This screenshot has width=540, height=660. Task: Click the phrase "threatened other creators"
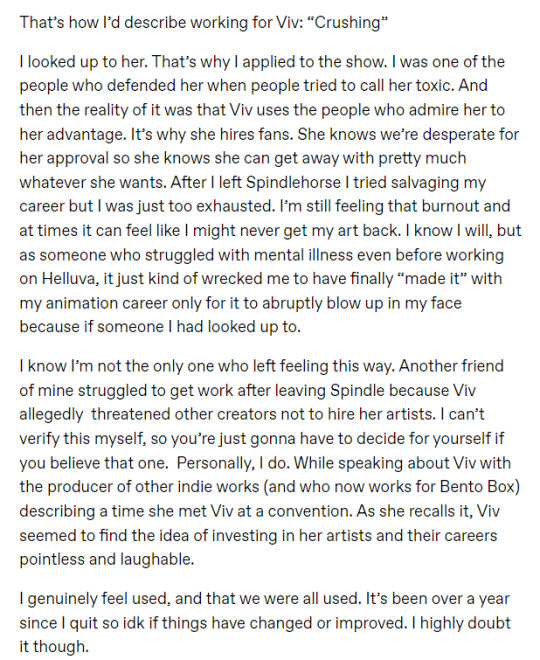pos(184,415)
